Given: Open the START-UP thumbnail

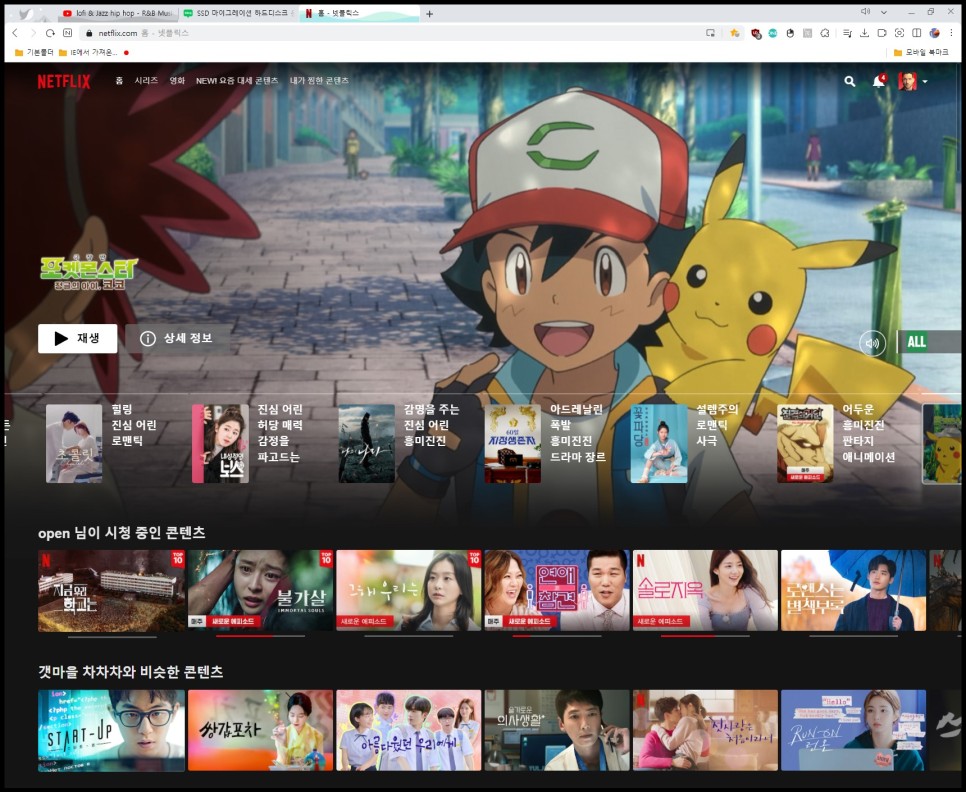Looking at the screenshot, I should pyautogui.click(x=112, y=730).
